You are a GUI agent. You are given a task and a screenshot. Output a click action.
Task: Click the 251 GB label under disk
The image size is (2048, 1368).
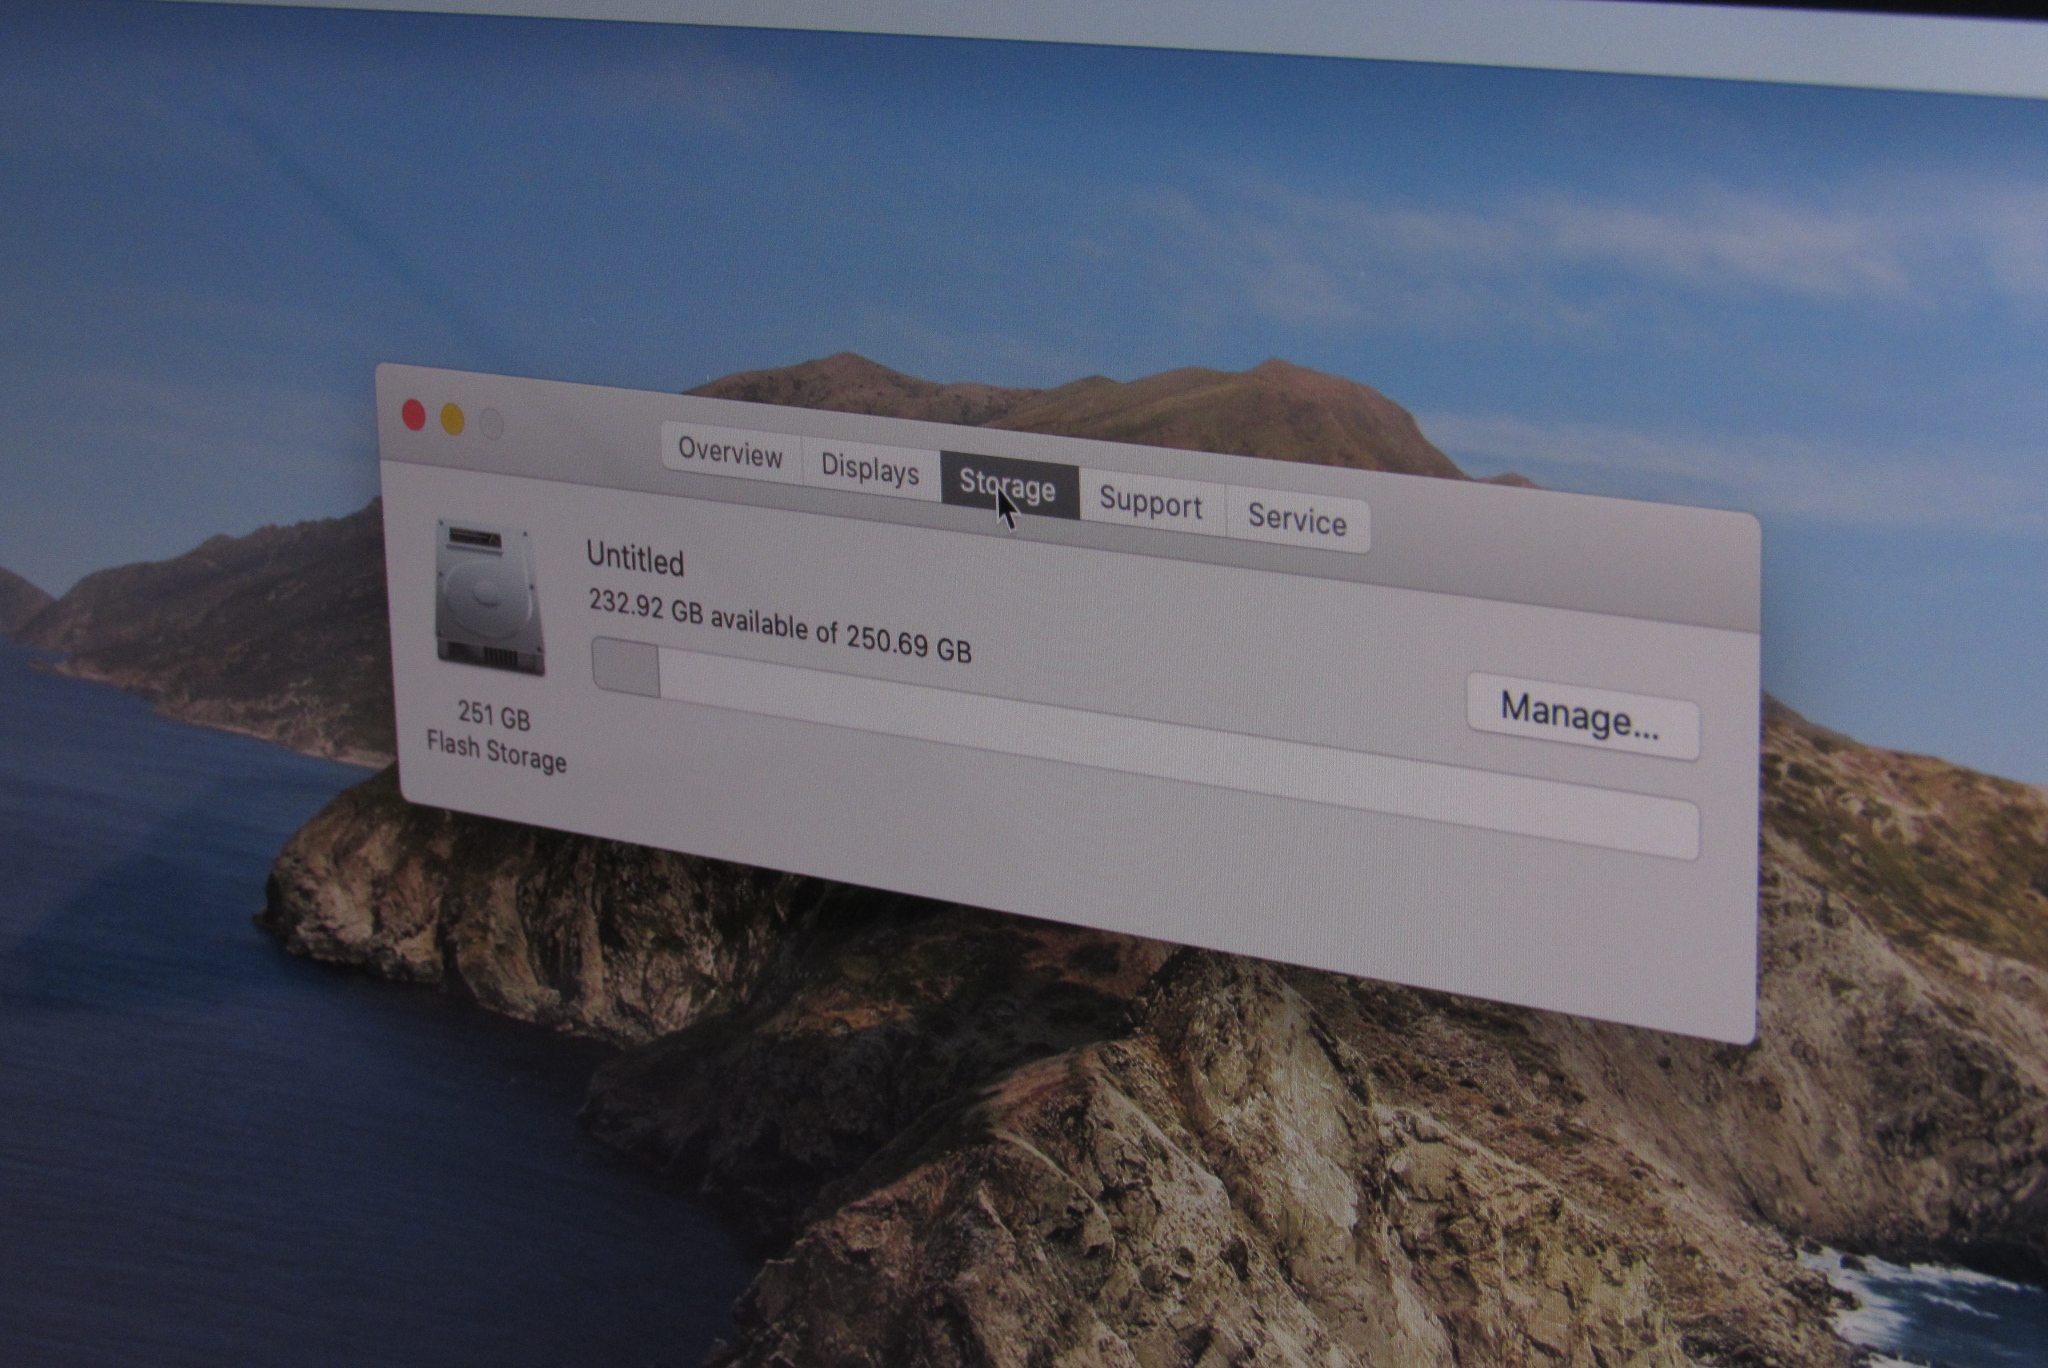[494, 715]
